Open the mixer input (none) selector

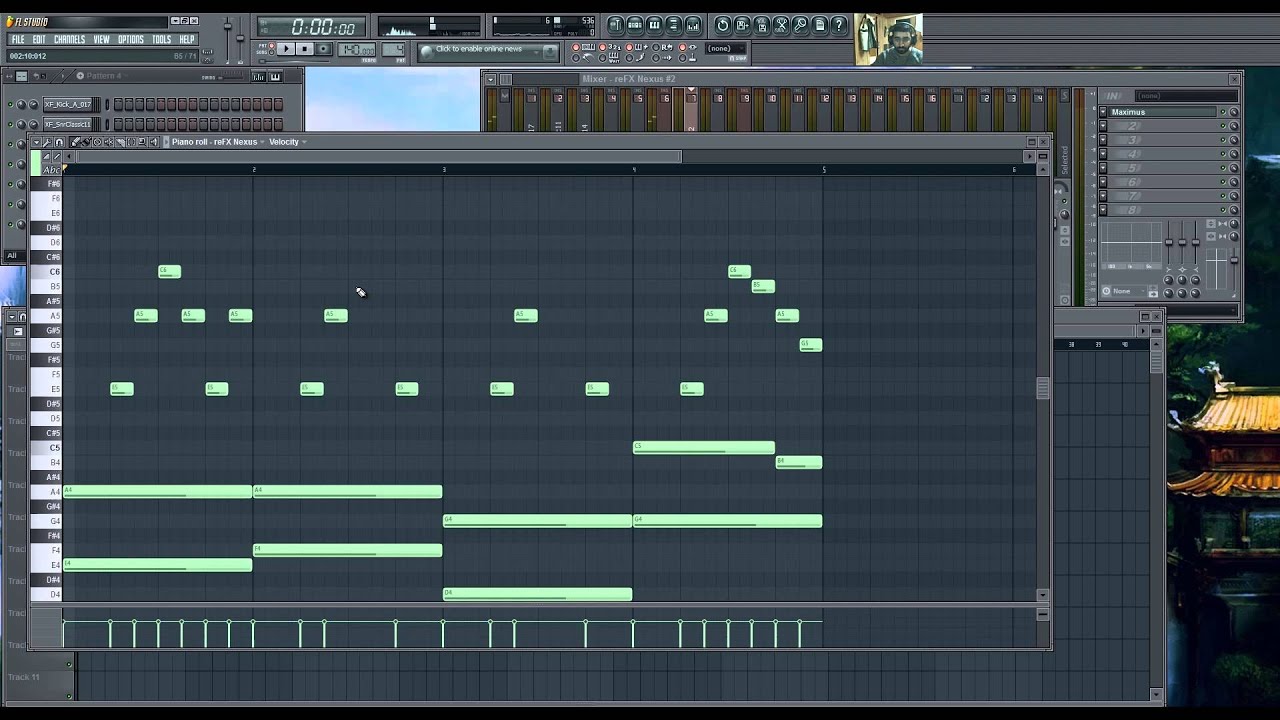pyautogui.click(x=1186, y=96)
